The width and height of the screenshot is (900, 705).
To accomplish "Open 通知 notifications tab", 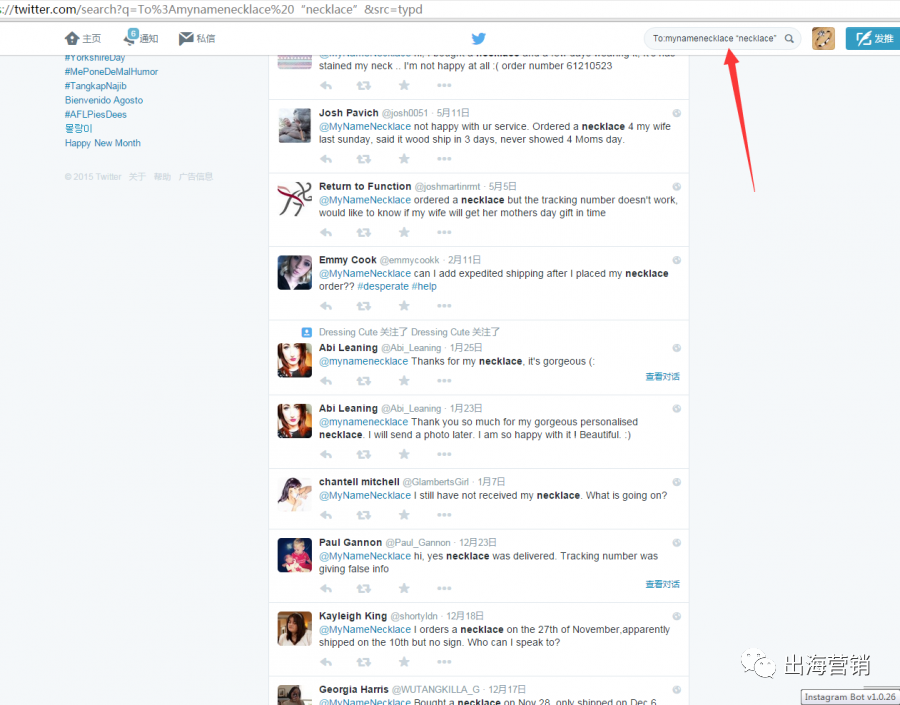I will 141,37.
